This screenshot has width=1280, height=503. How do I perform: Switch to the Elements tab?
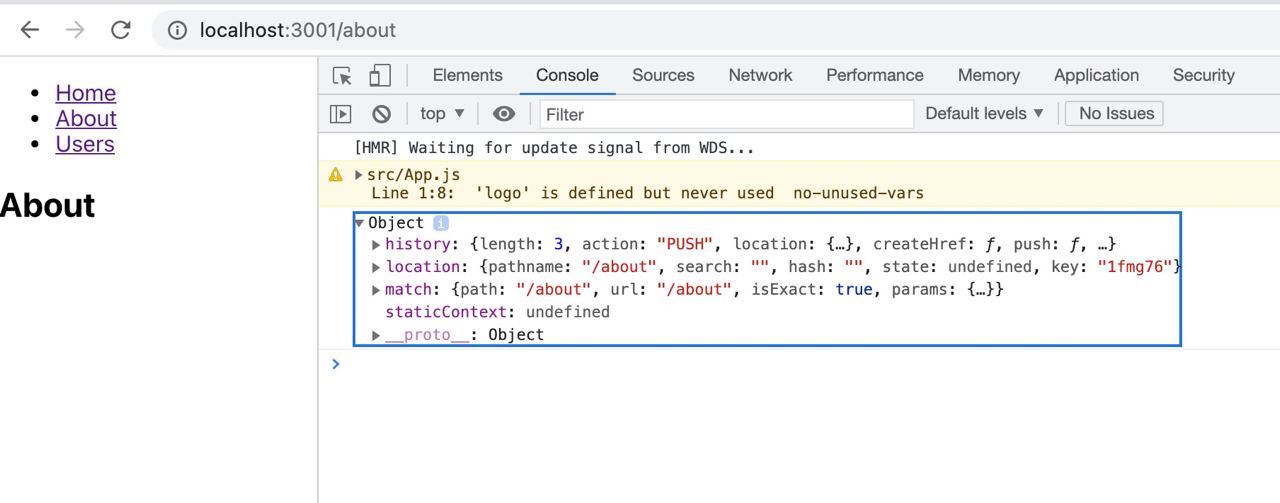tap(467, 75)
